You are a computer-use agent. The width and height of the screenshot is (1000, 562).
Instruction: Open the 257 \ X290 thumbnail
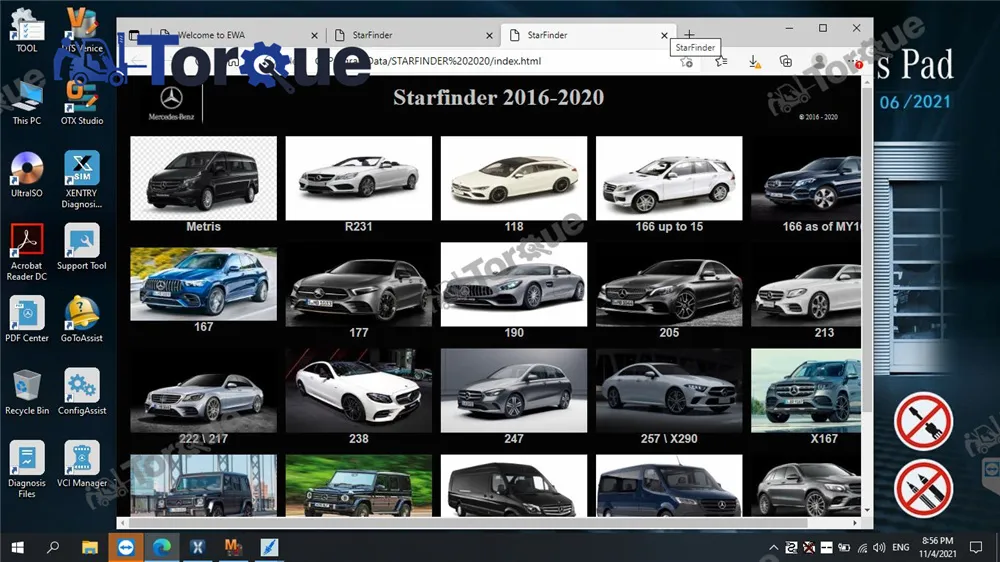pyautogui.click(x=669, y=390)
